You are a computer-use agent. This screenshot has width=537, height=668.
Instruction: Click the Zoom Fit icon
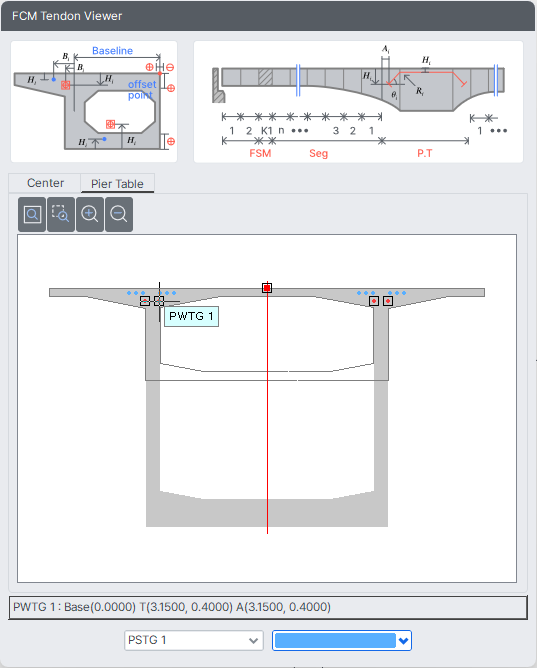click(32, 214)
